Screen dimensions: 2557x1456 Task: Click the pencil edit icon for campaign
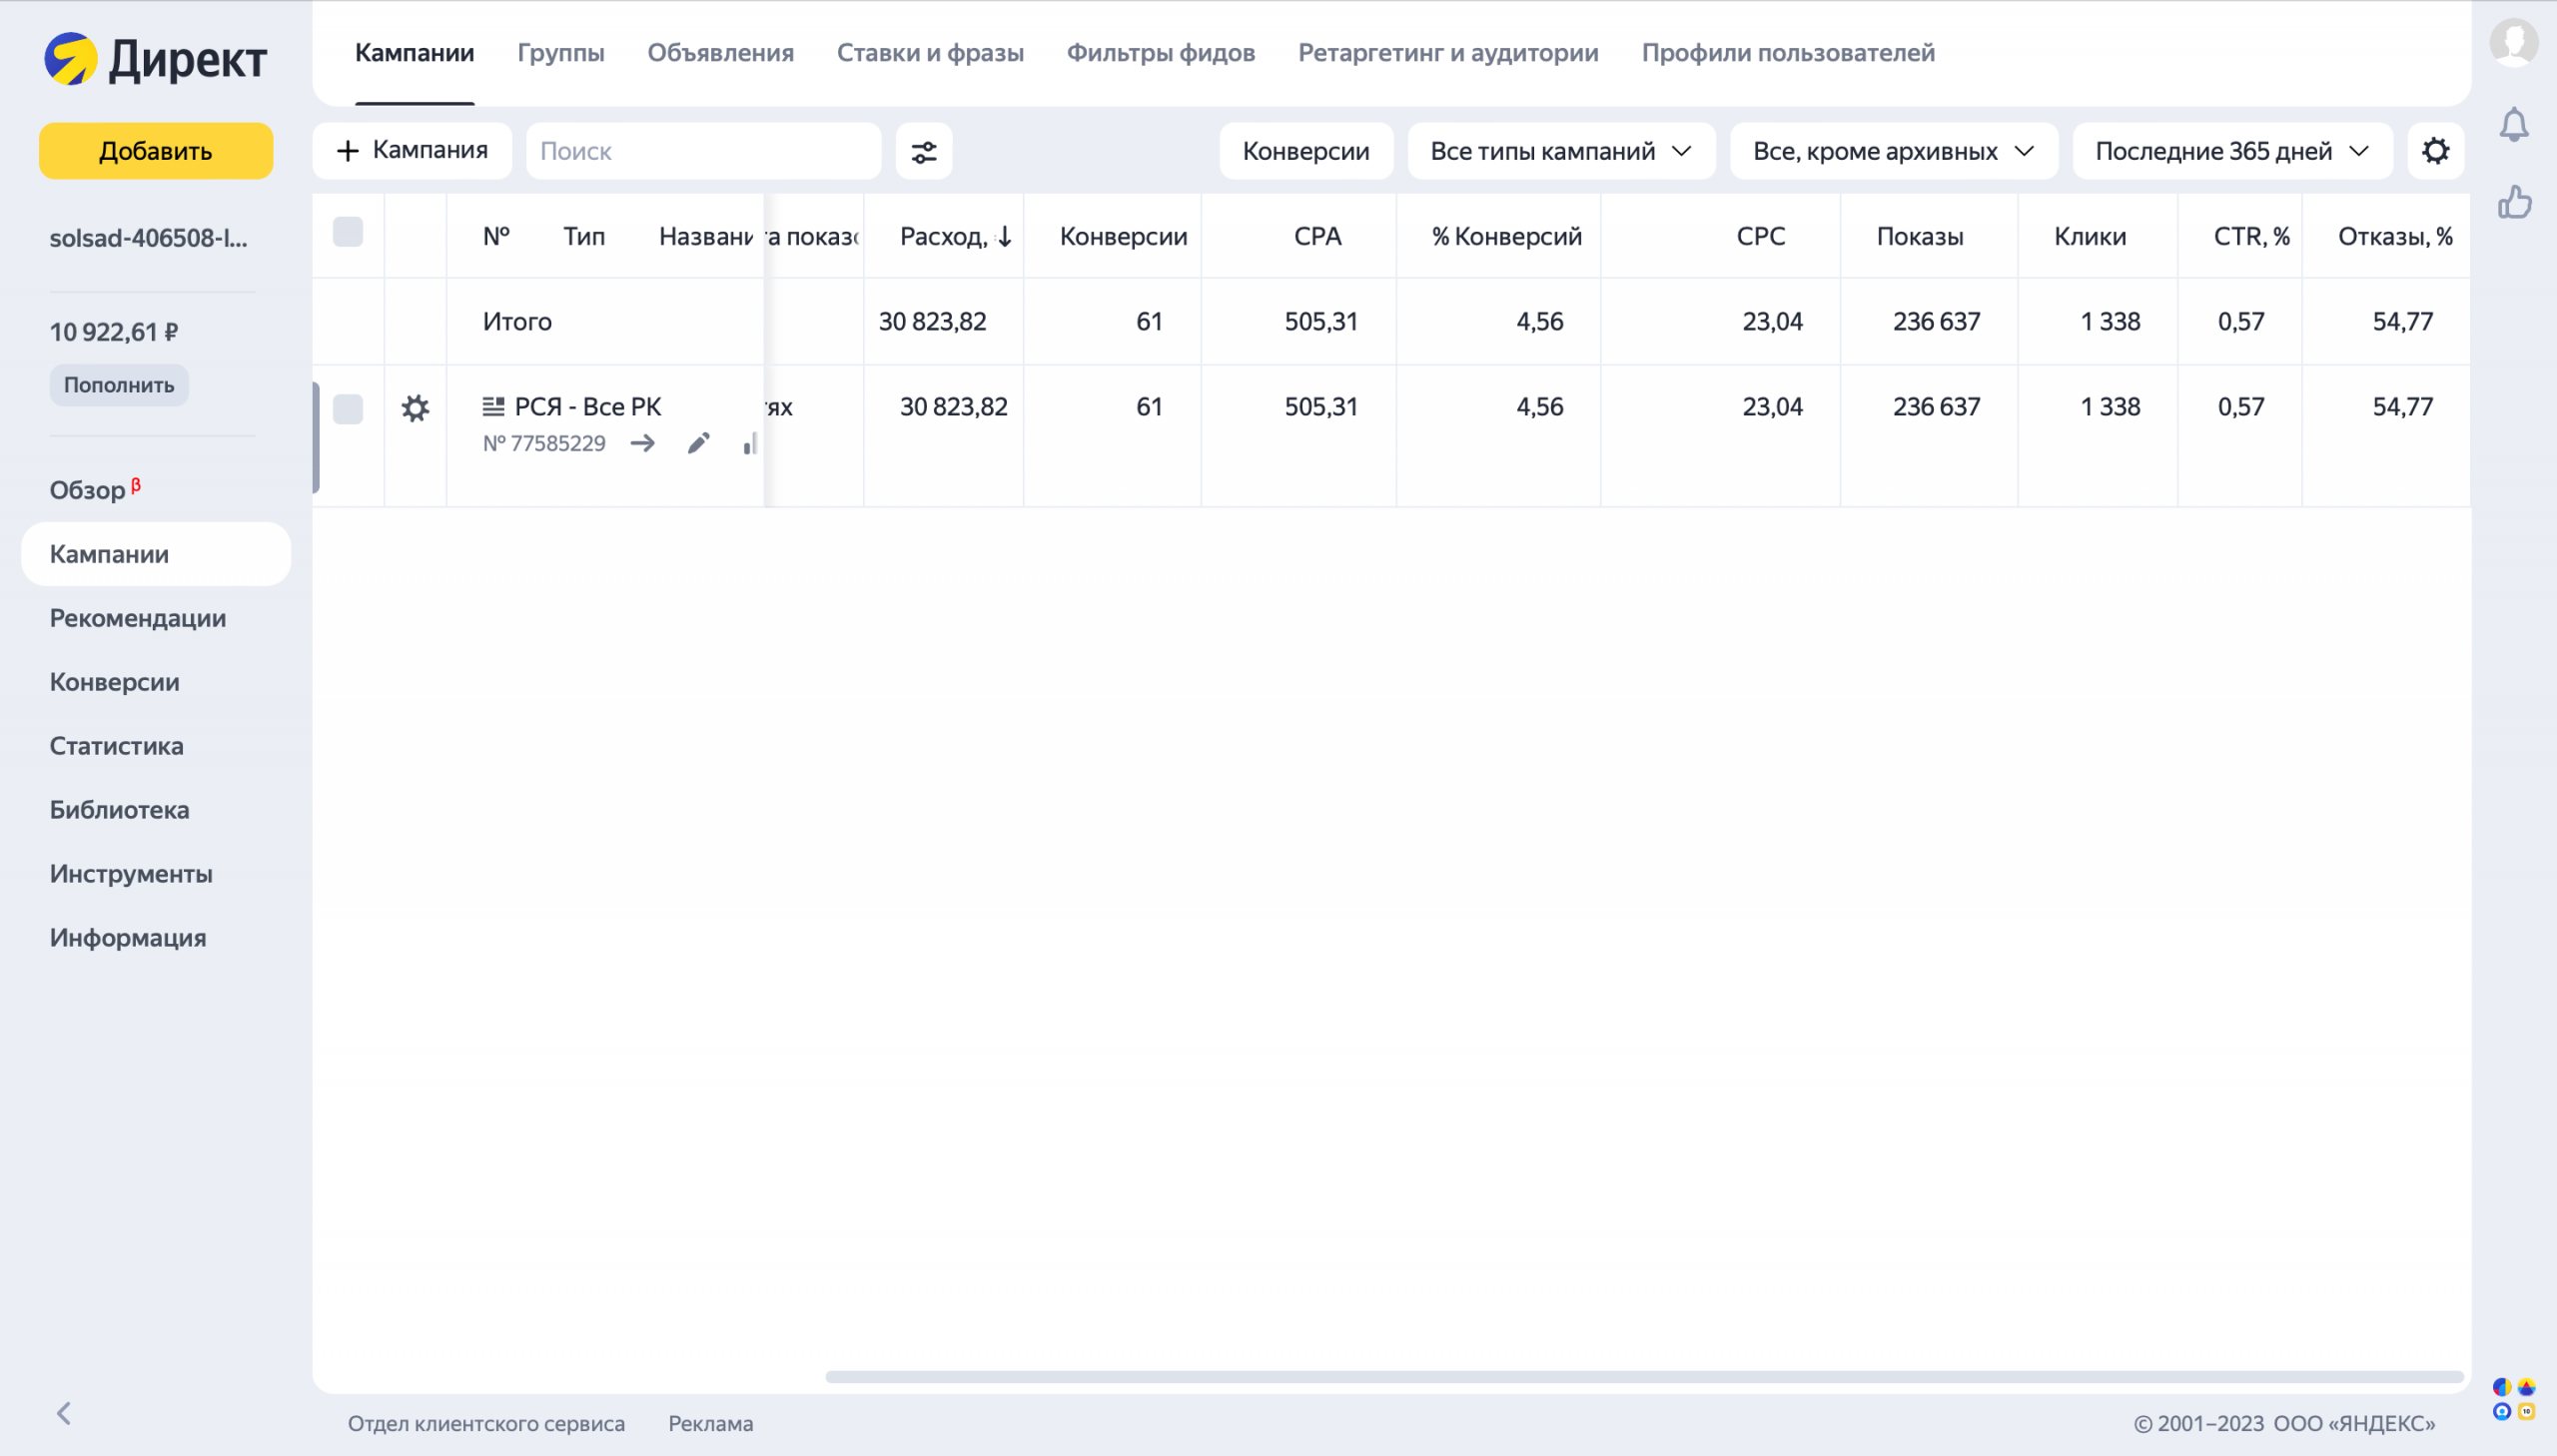698,443
